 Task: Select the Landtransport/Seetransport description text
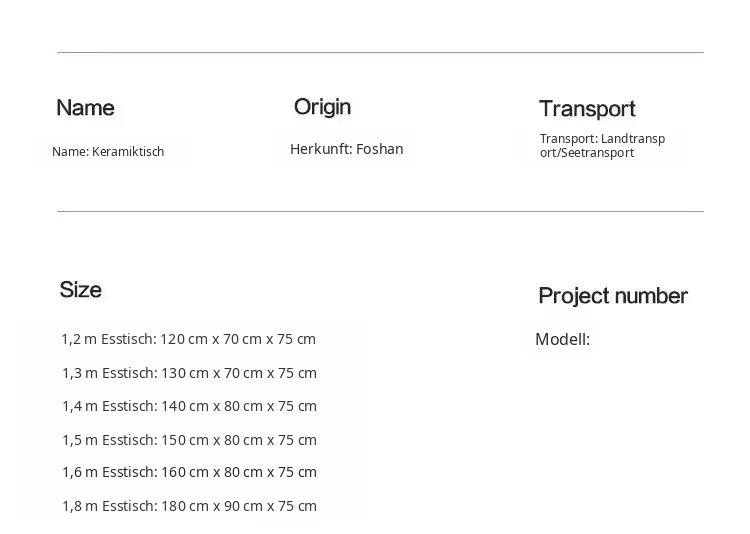click(x=602, y=145)
